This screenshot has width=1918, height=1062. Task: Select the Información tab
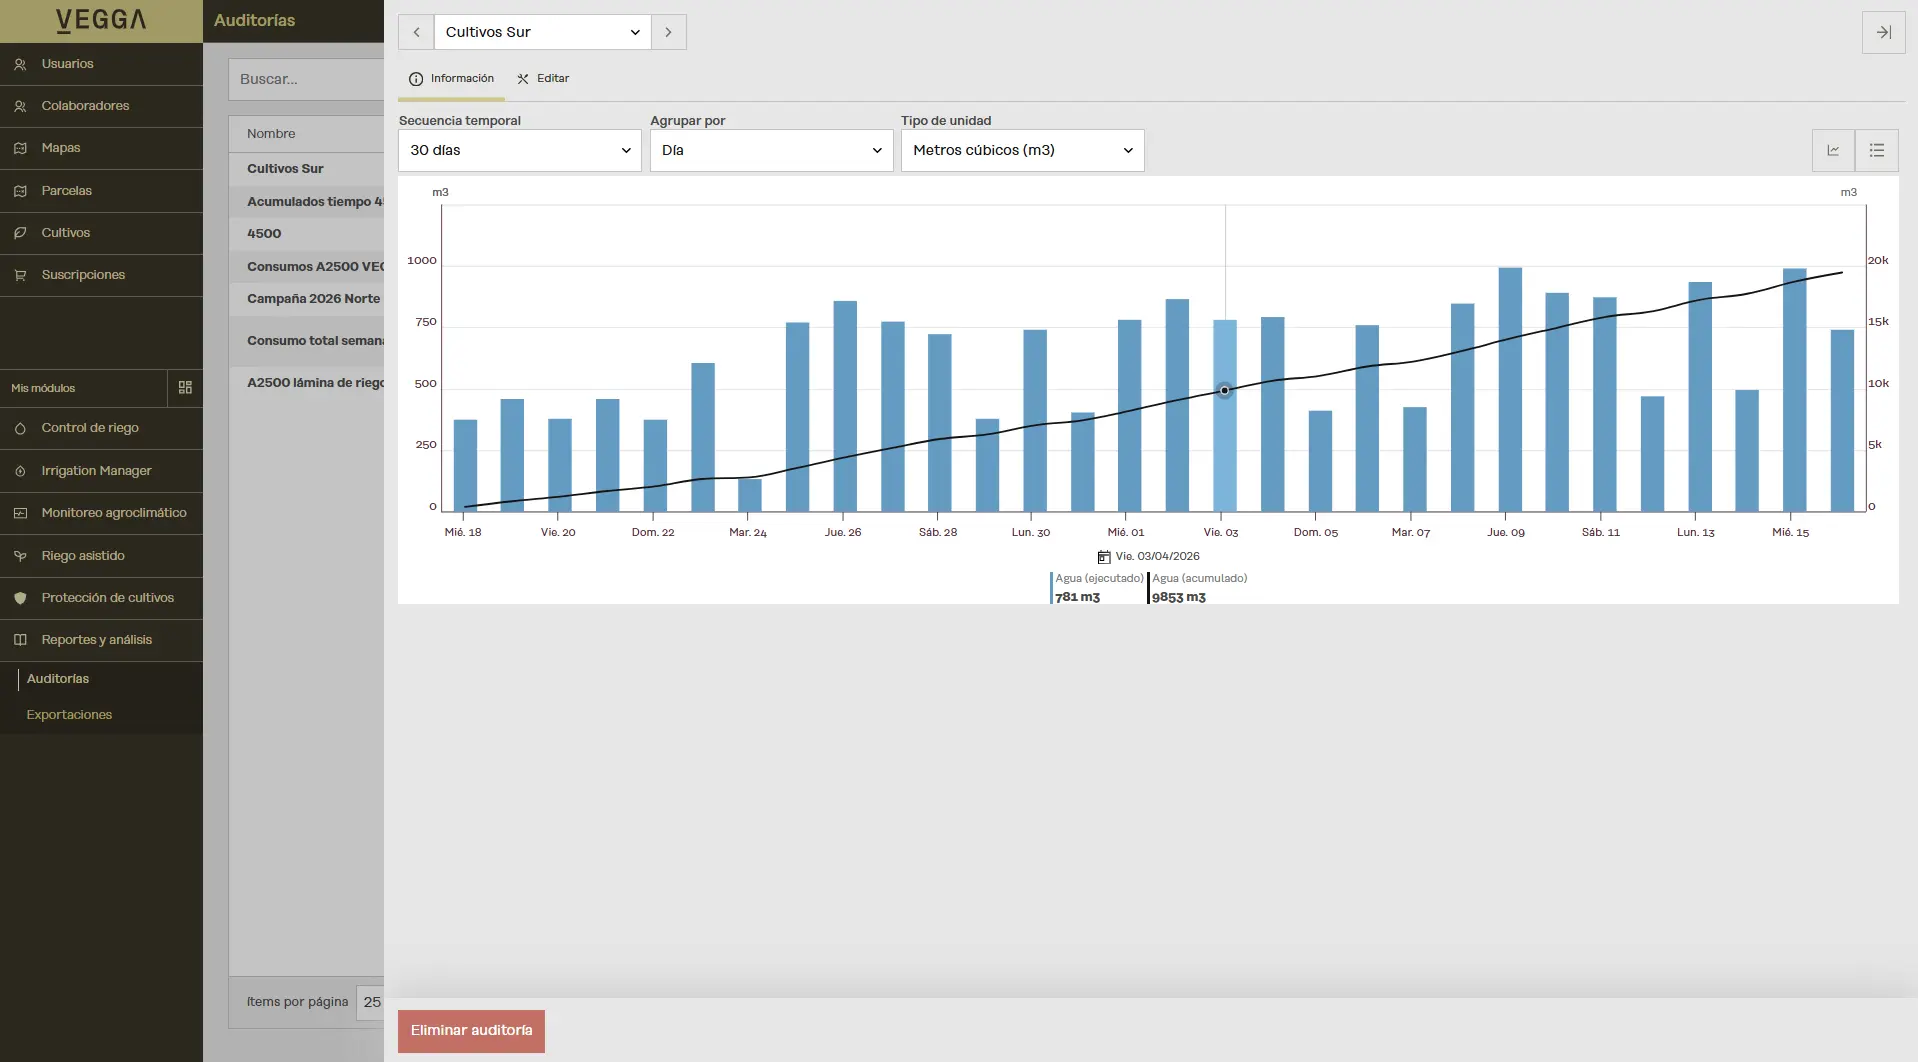451,78
